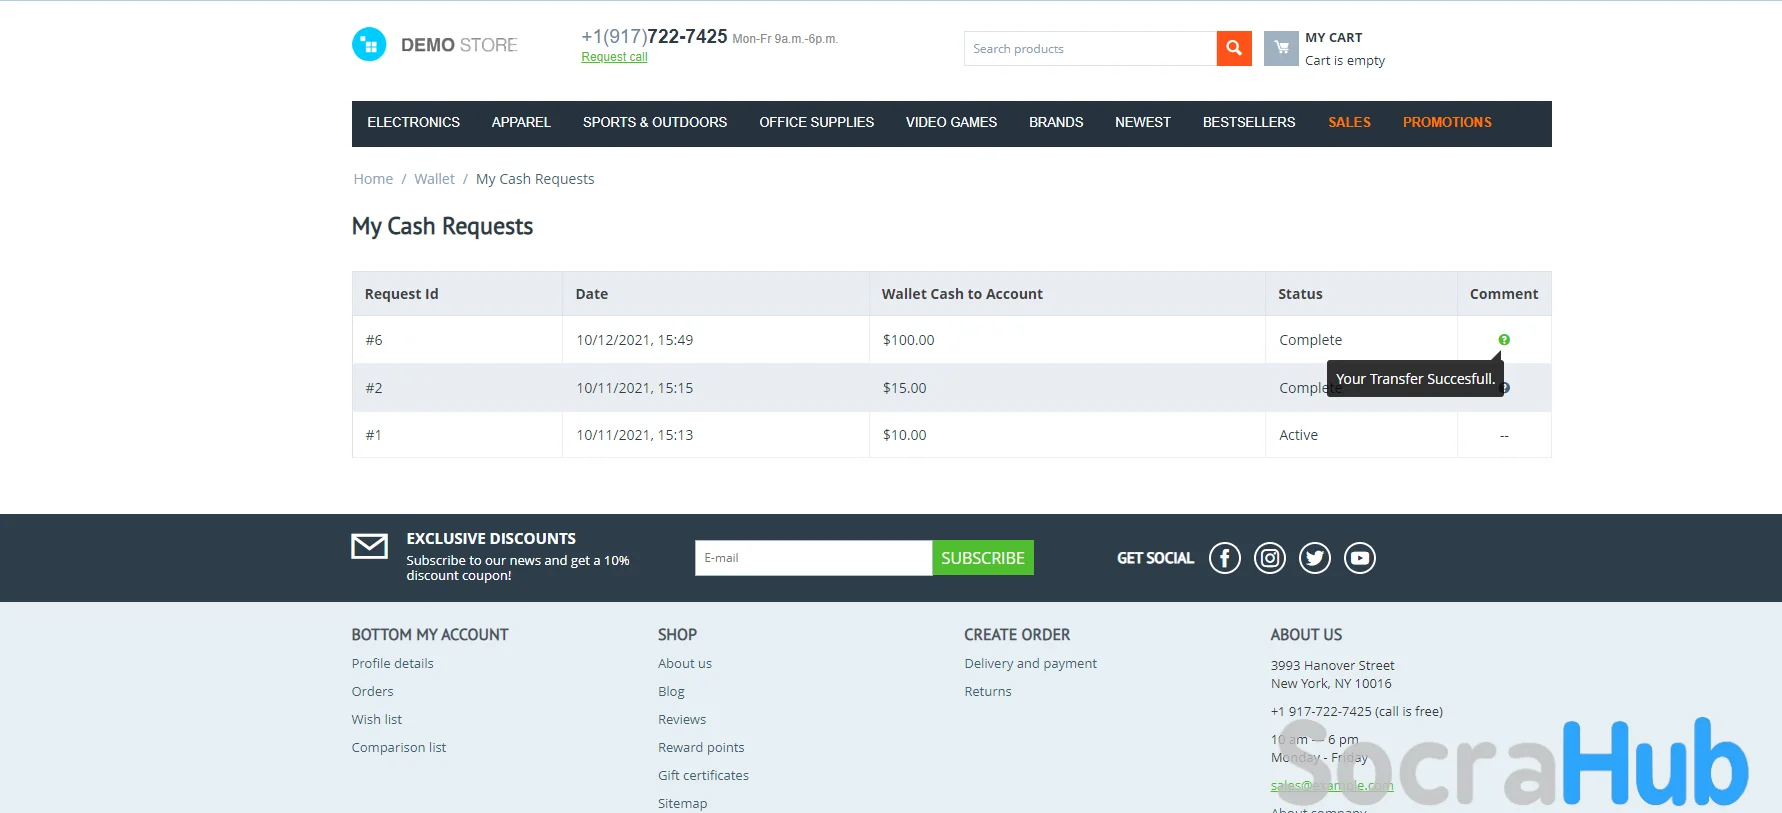This screenshot has height=813, width=1782.
Task: Open the Instagram social icon
Action: 1269,558
